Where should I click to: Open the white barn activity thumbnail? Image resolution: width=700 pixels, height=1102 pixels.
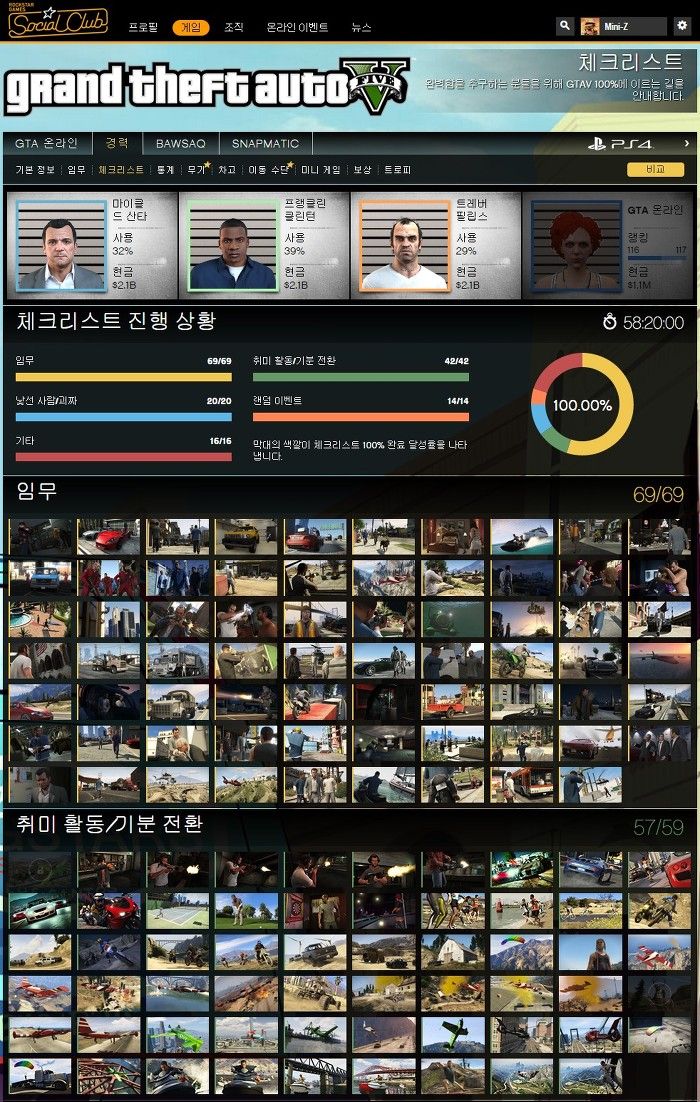453,952
